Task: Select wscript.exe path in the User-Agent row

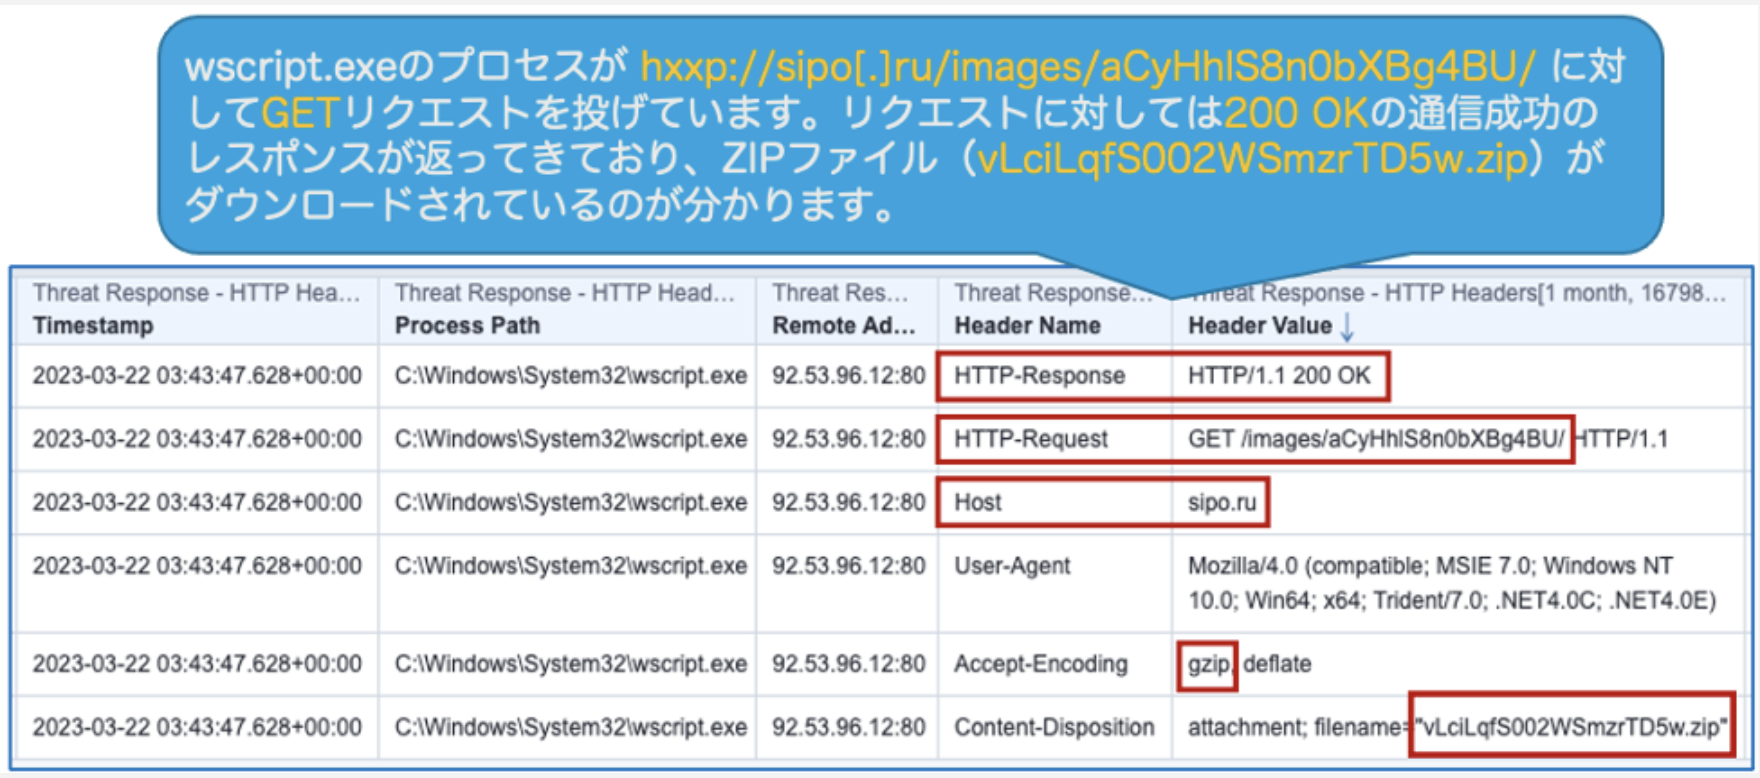Action: tap(571, 566)
